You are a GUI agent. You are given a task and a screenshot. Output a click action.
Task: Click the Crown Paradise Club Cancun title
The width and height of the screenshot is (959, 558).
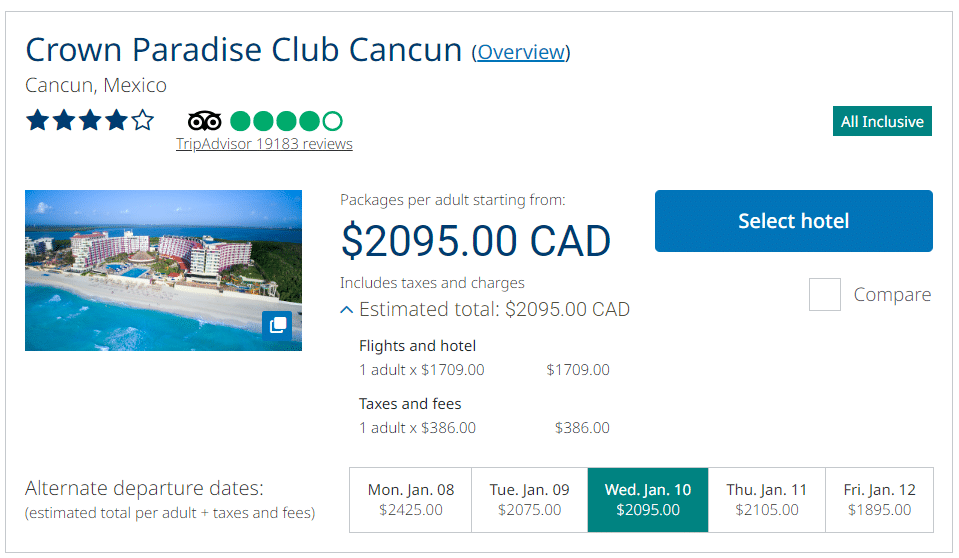tap(243, 50)
